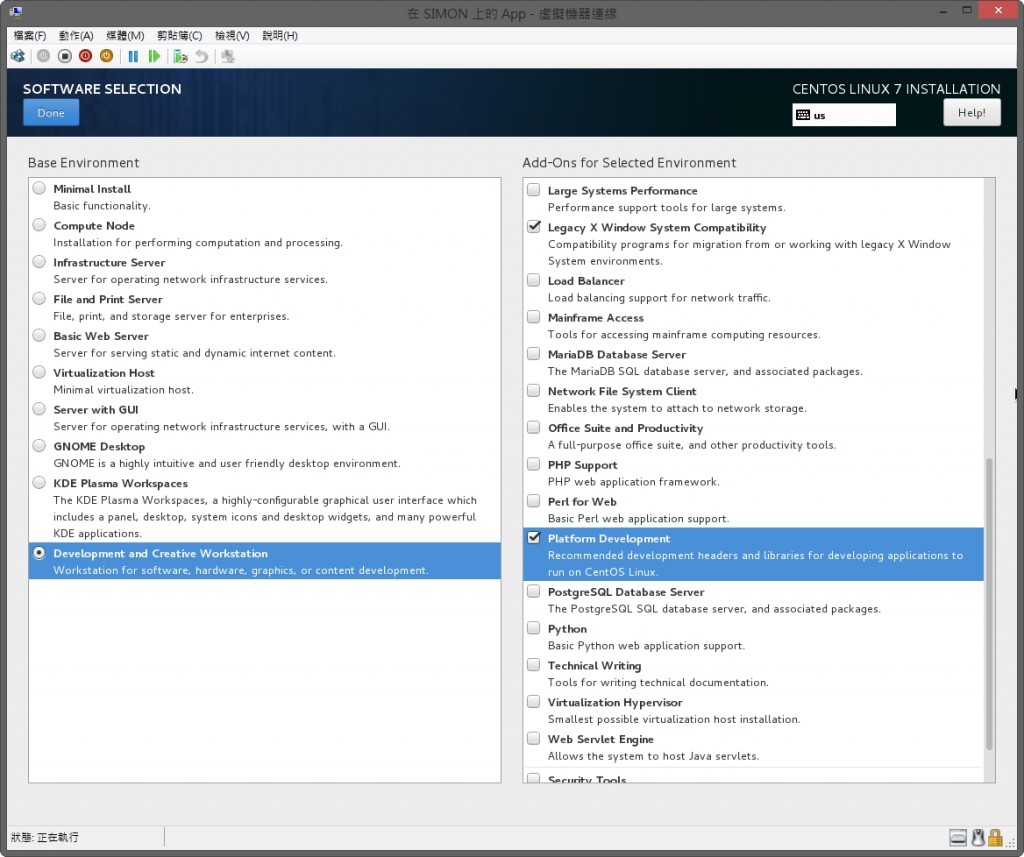
Task: Click the Revert undo-arrow icon
Action: click(x=202, y=56)
